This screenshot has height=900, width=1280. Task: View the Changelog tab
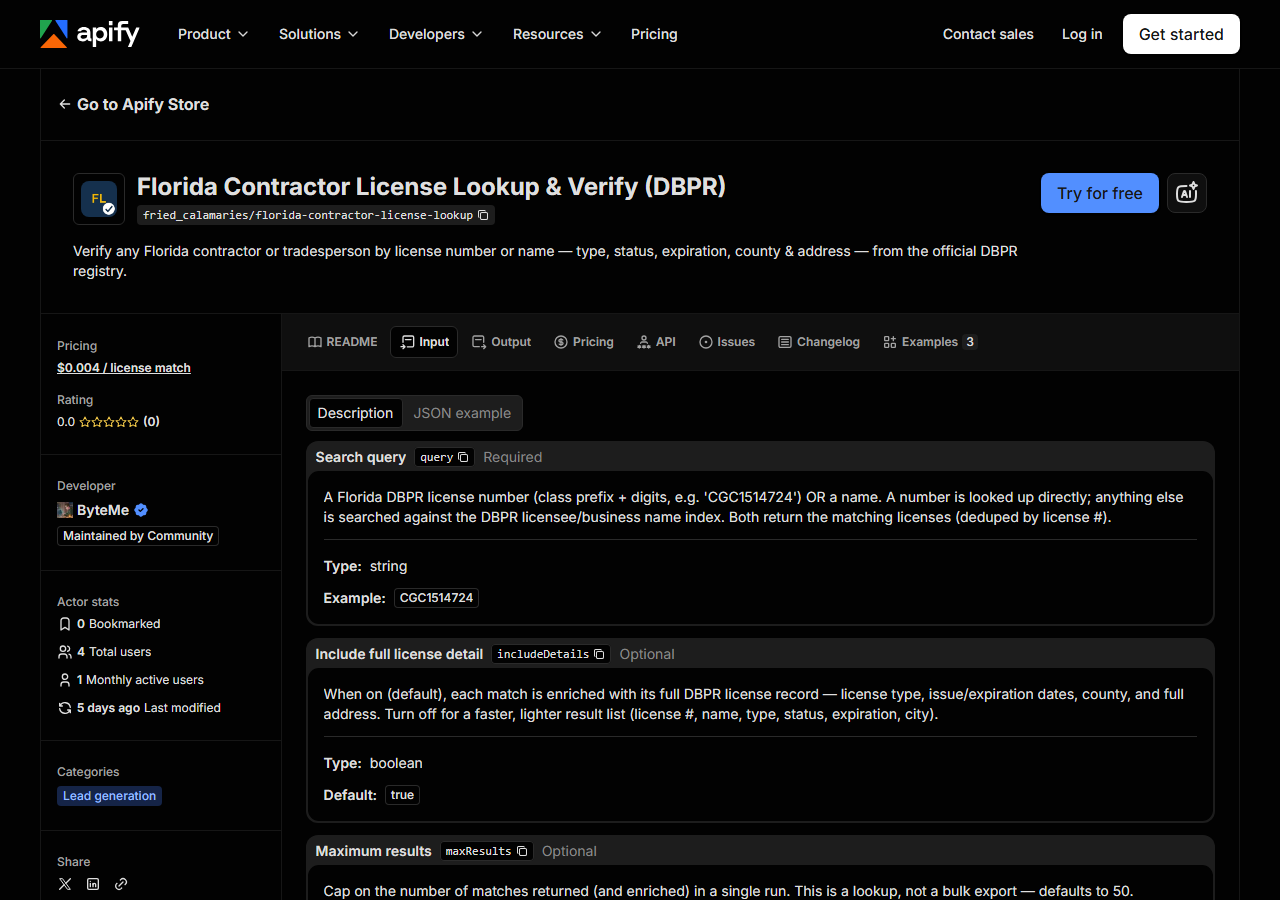tap(819, 342)
